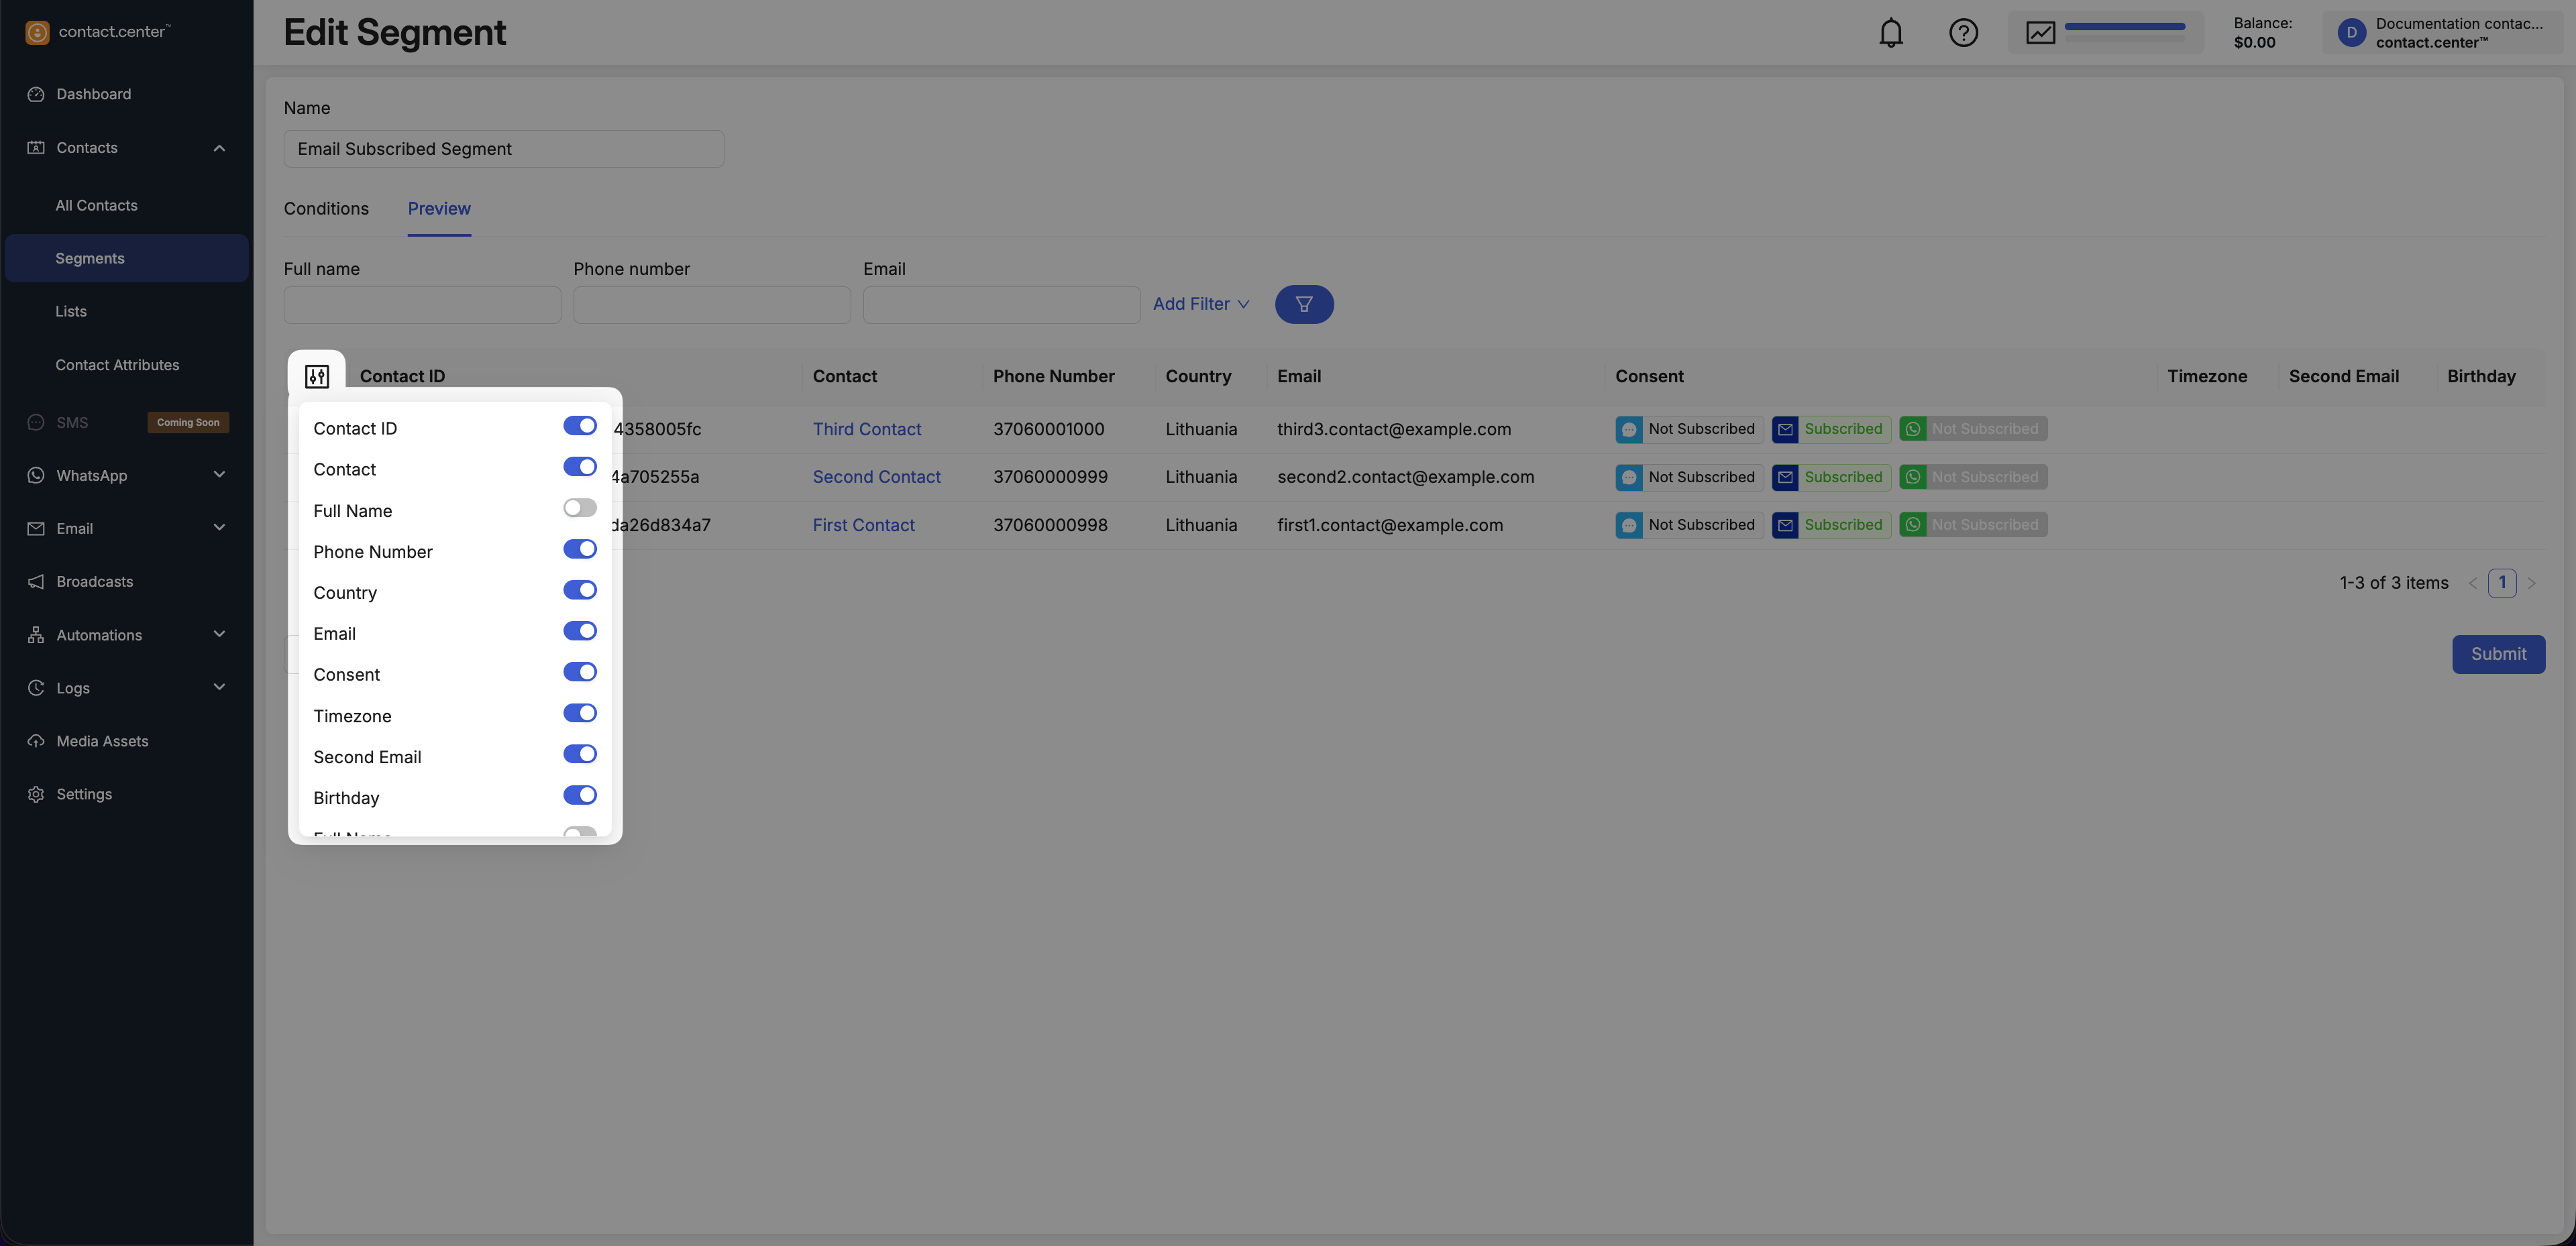Image resolution: width=2576 pixels, height=1246 pixels.
Task: Disable the Birthday column toggle
Action: point(579,796)
